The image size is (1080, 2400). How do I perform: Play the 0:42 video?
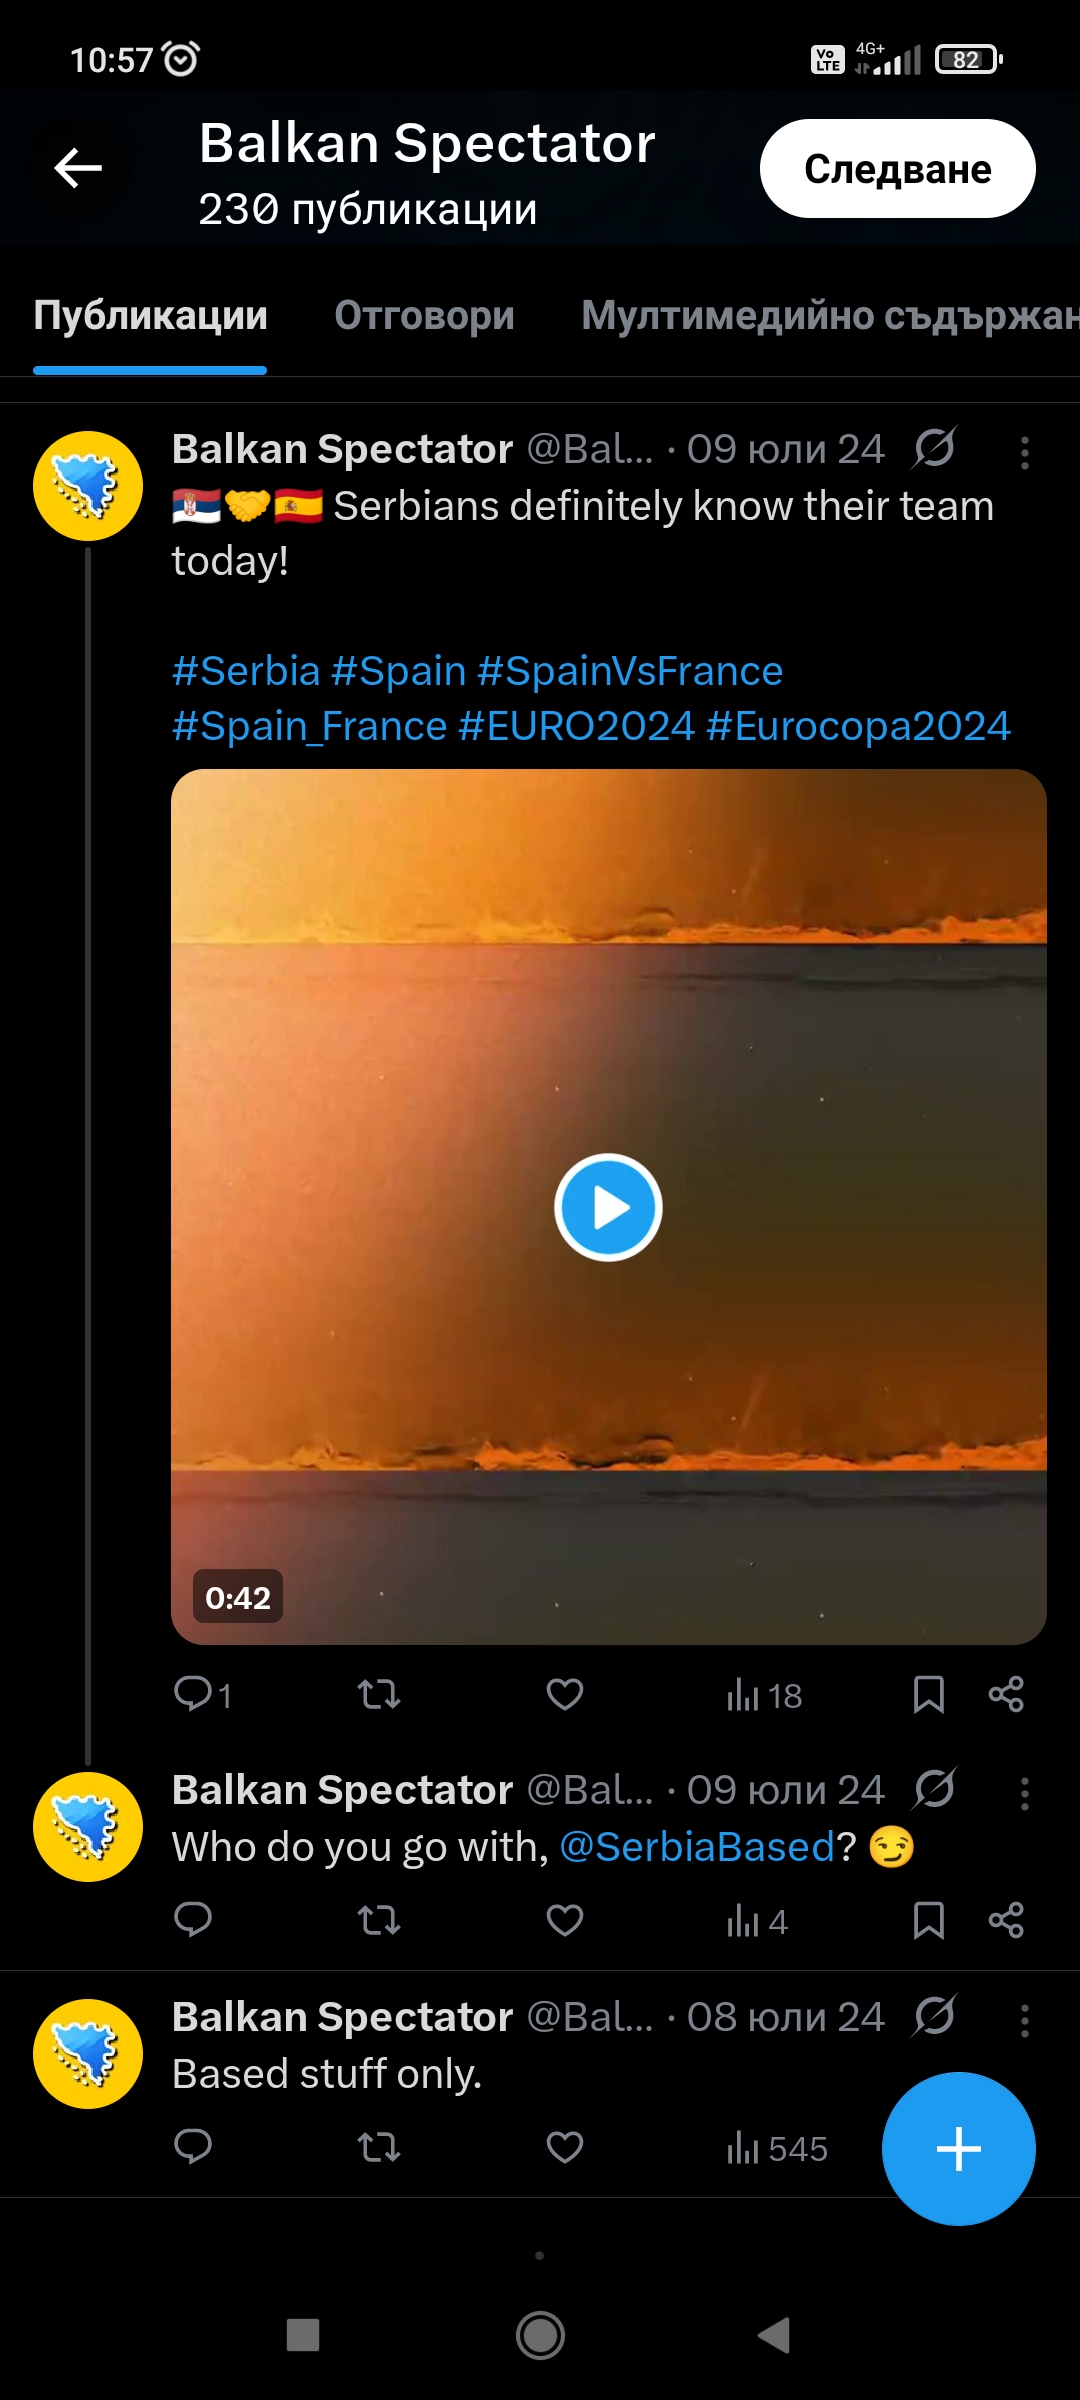608,1207
